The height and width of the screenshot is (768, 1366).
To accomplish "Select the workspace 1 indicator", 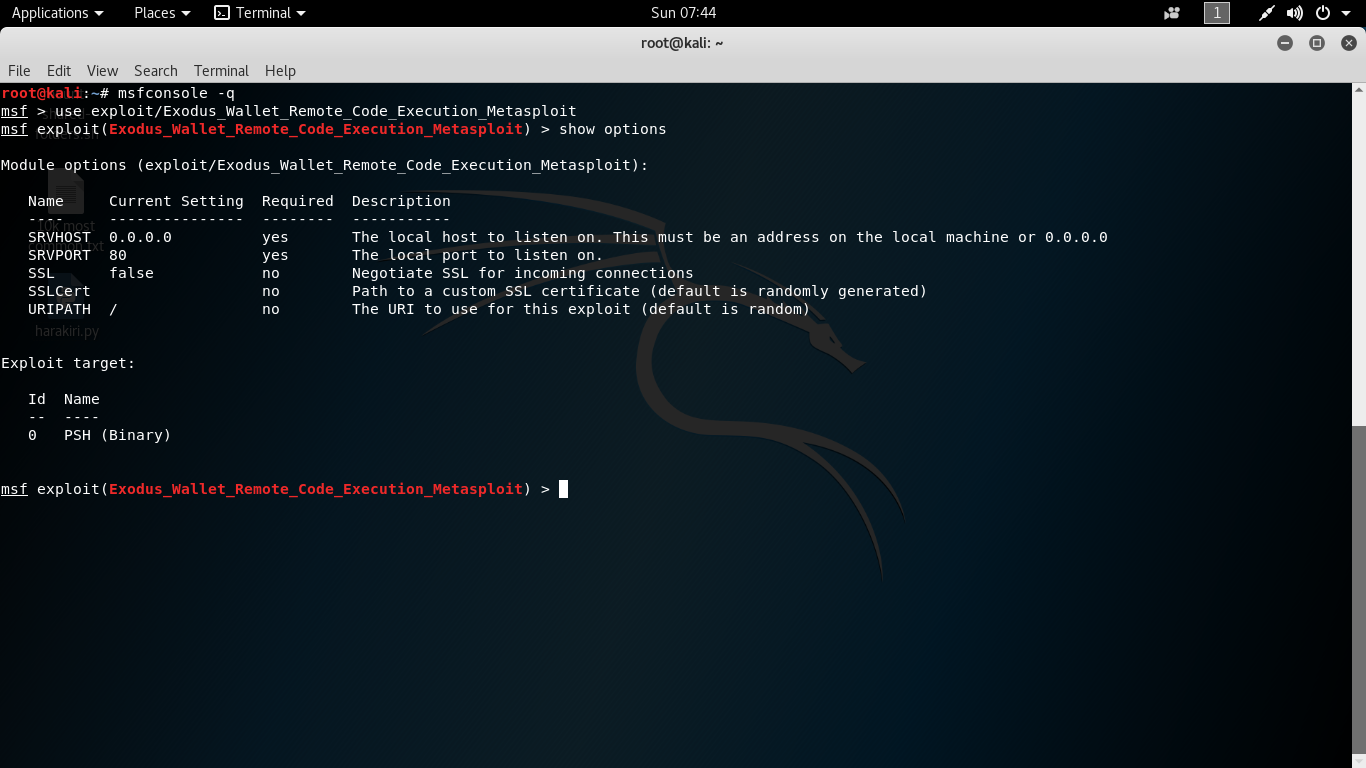I will click(1217, 13).
